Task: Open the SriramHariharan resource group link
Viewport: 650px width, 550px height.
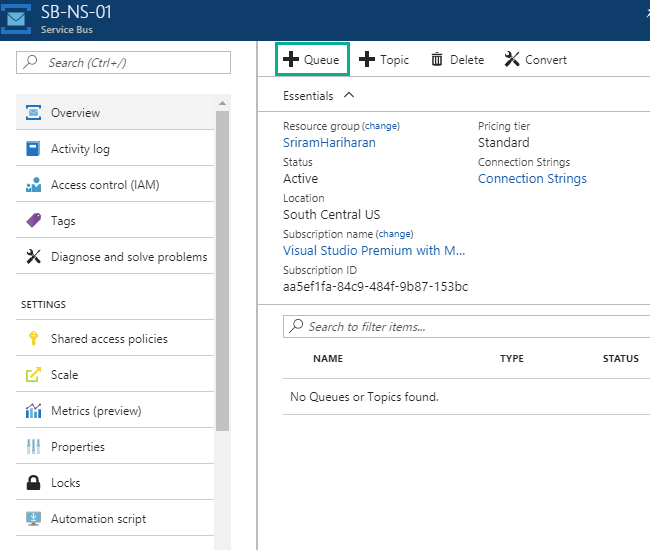Action: (329, 143)
